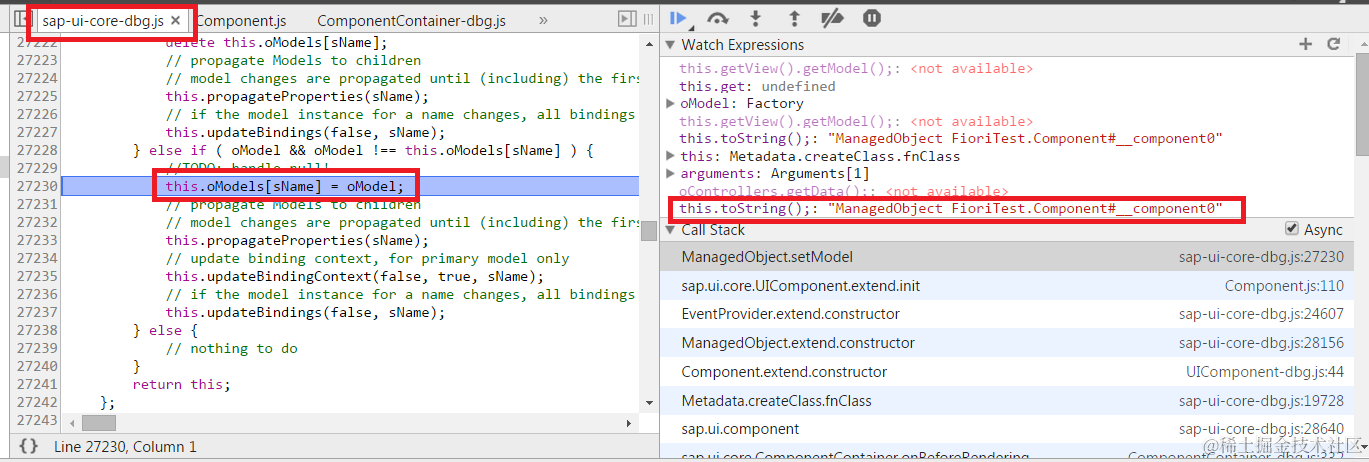
Task: Expand the this: Metadata.createClass.fnClass entry
Action: tap(671, 157)
